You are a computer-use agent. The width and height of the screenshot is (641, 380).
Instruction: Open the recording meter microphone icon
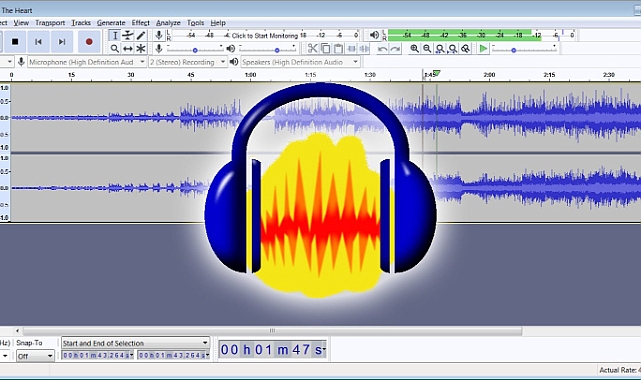[x=159, y=35]
